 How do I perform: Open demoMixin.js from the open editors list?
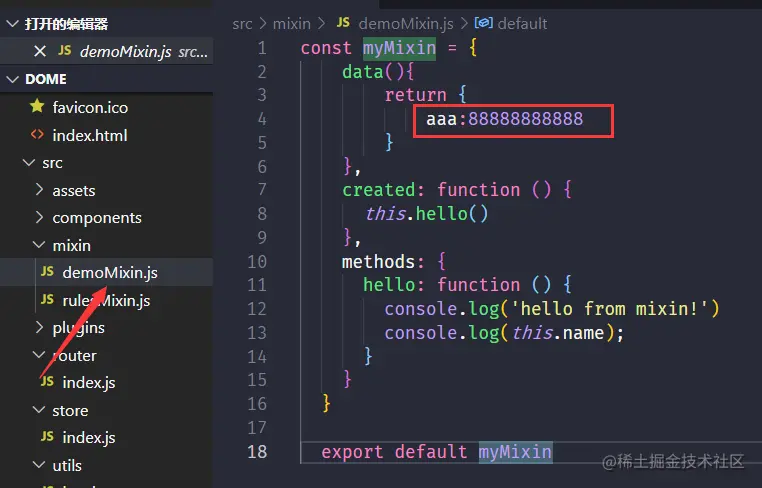pos(125,52)
